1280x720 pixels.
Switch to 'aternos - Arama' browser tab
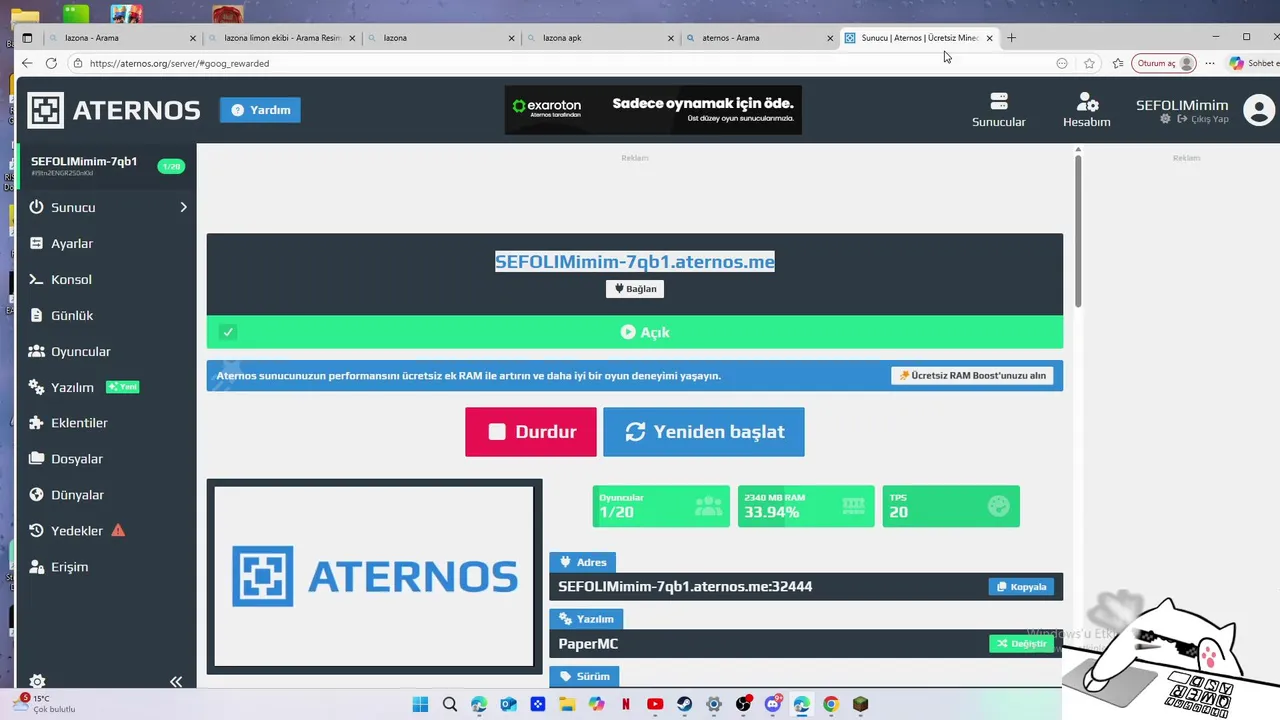(x=760, y=38)
